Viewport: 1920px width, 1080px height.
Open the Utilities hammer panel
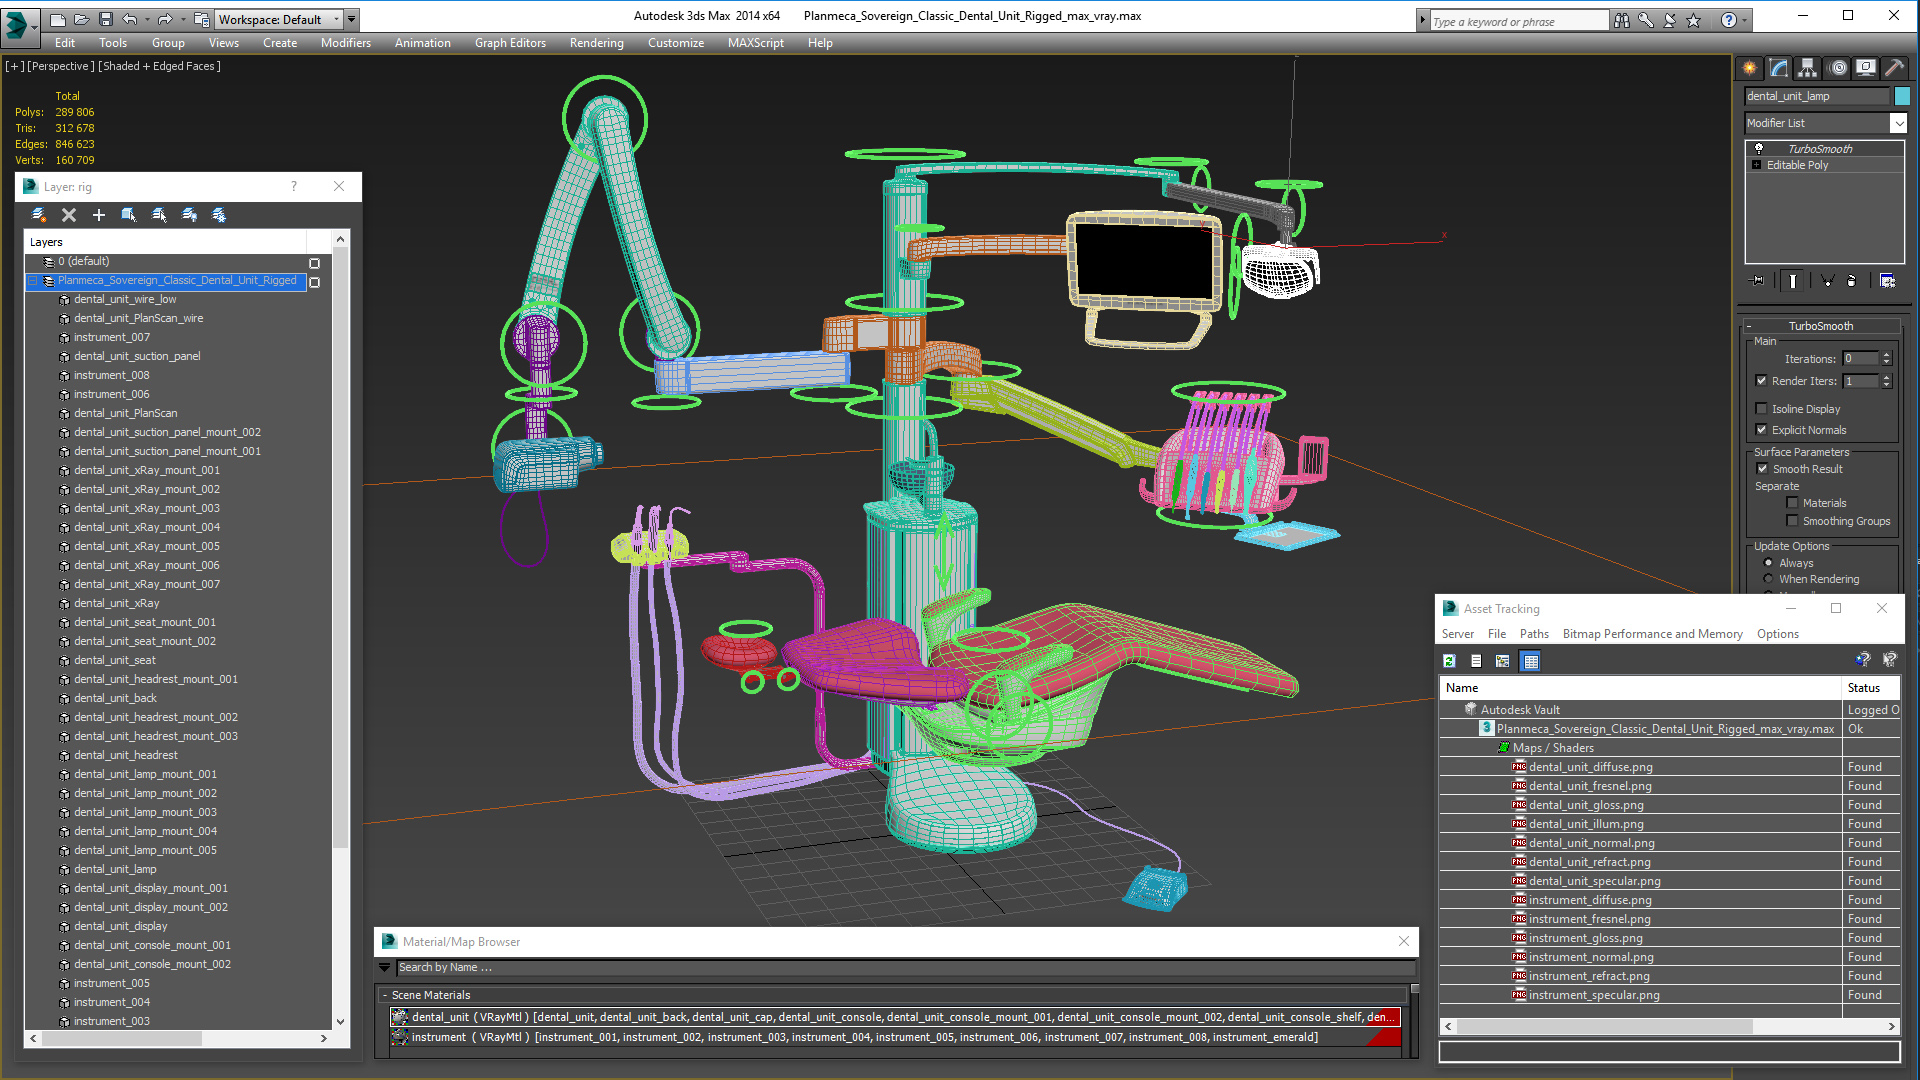point(1894,68)
